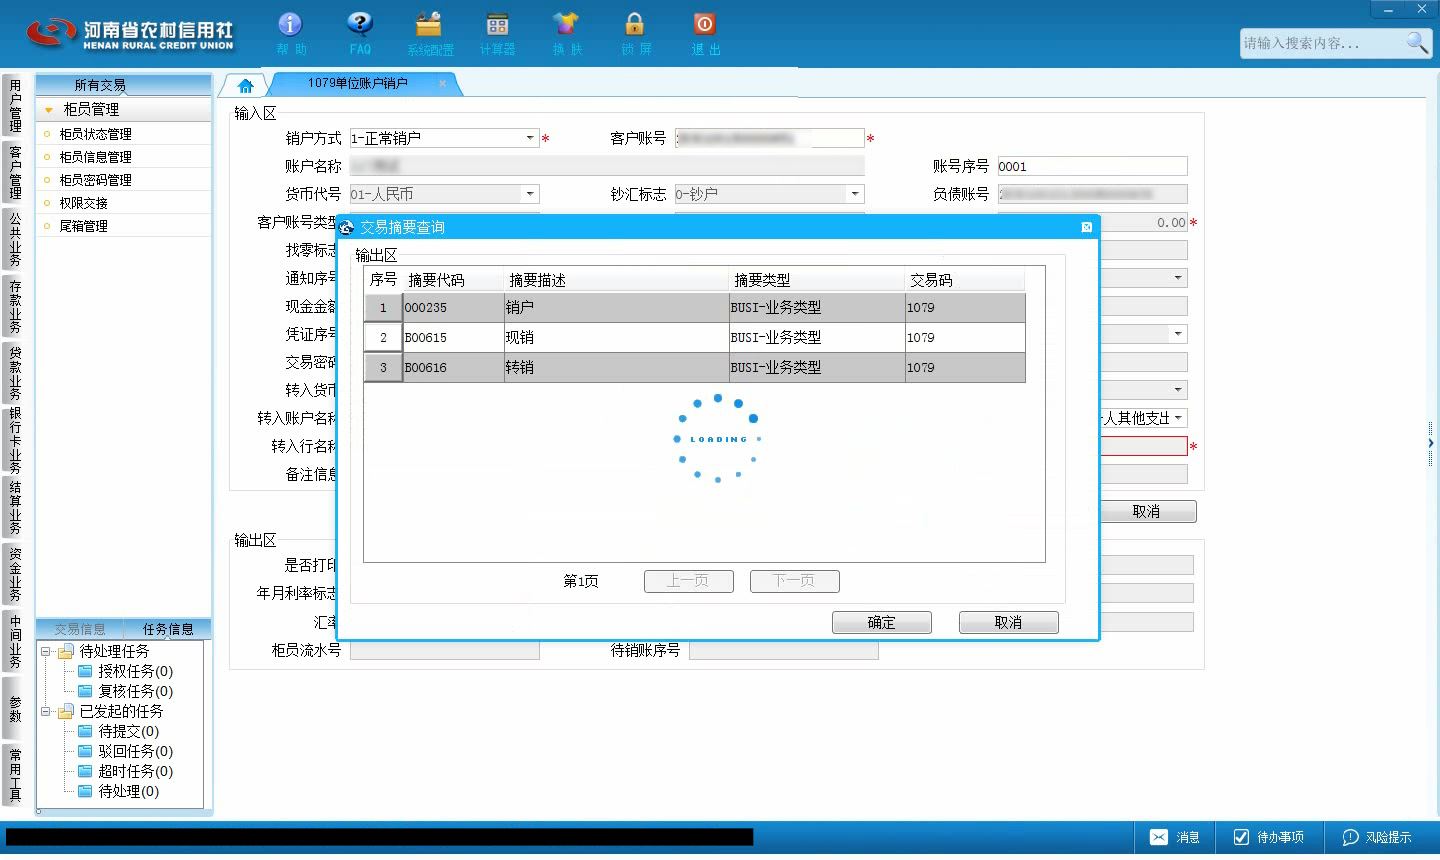The image size is (1440, 860).
Task: Click the 待提交(0) item
Action: pyautogui.click(x=128, y=731)
